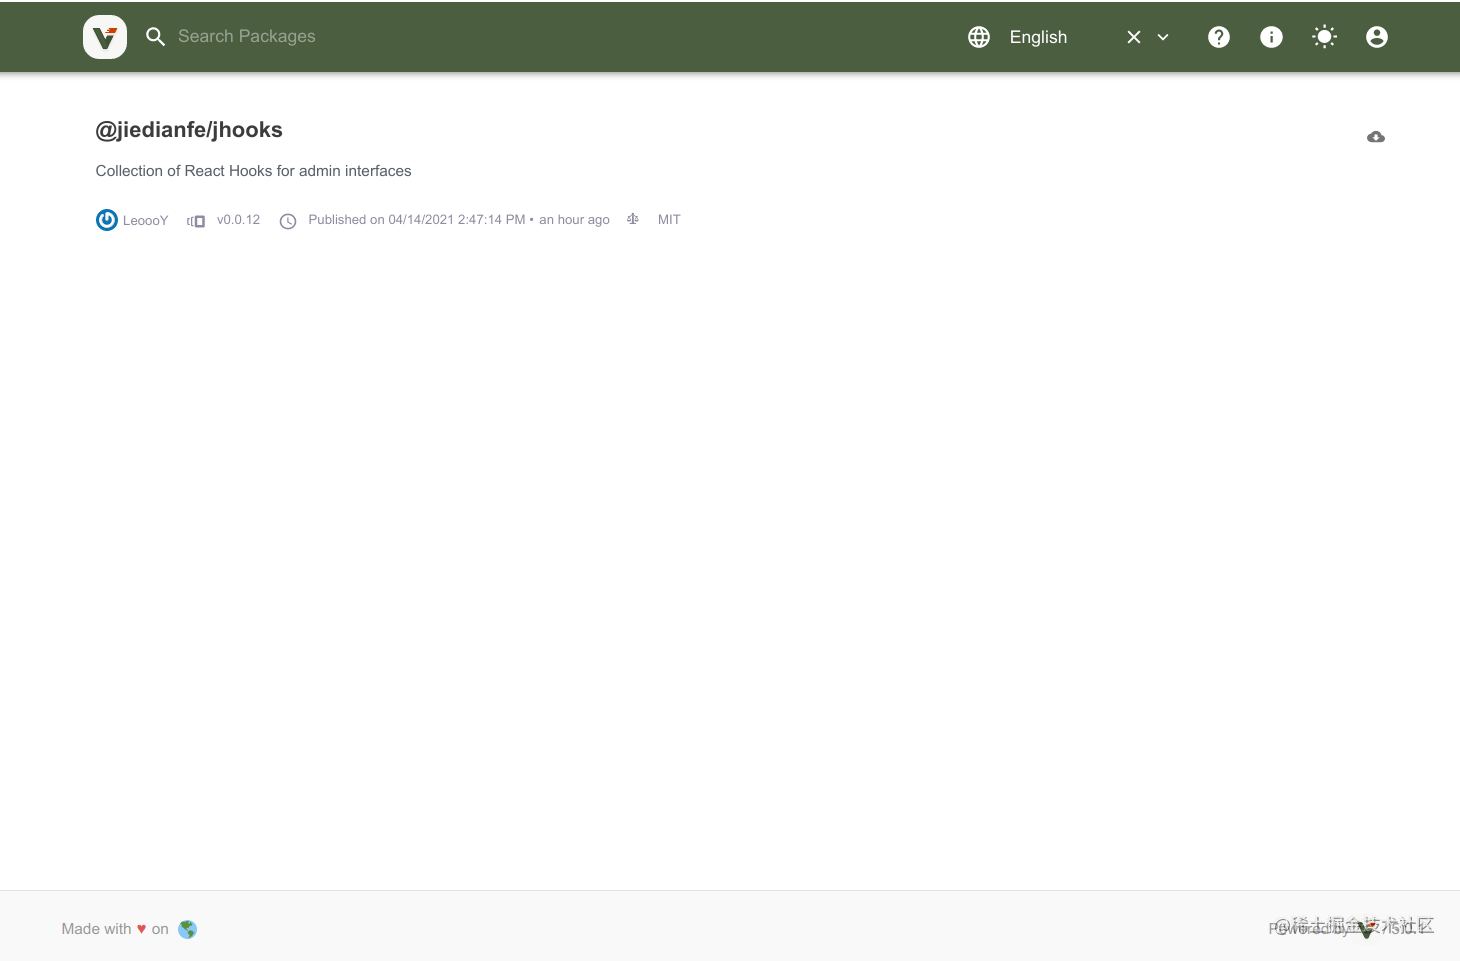Click the Verdaccio logo
Viewport: 1460px width, 961px height.
105,37
